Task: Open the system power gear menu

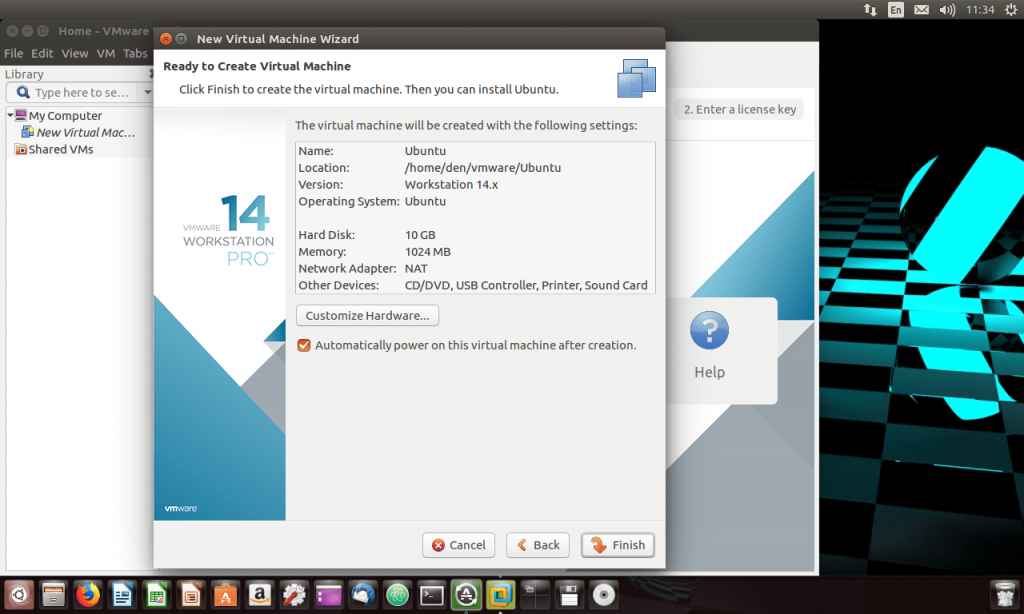Action: coord(1011,10)
